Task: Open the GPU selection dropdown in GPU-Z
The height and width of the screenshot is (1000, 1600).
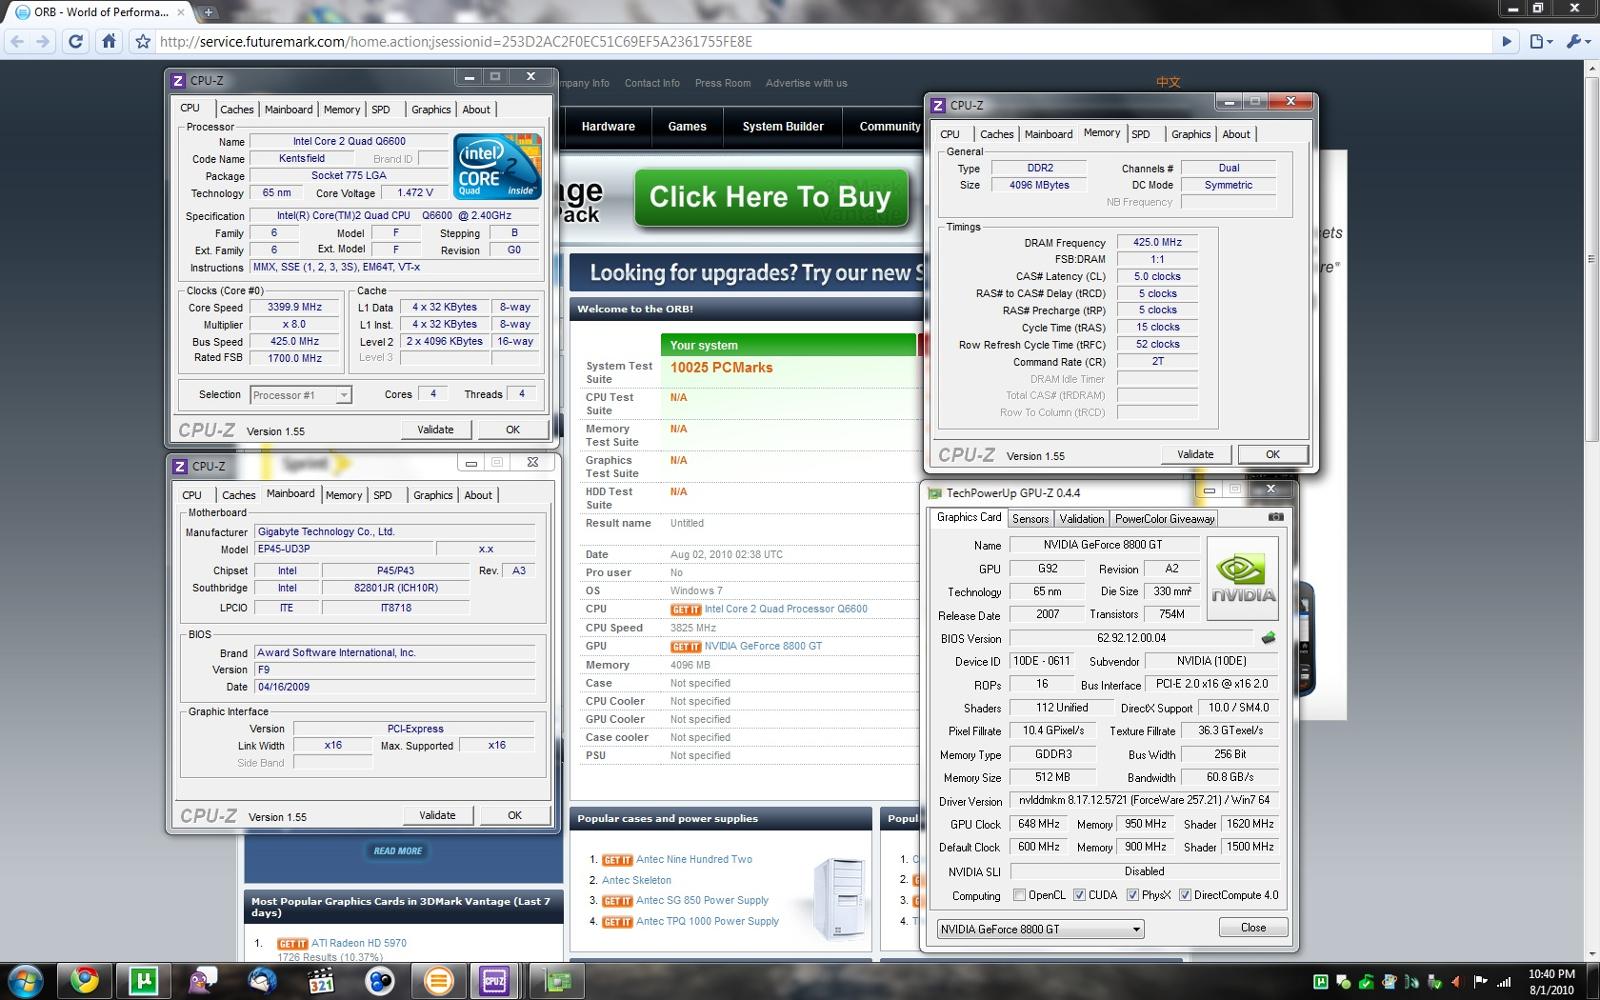Action: pyautogui.click(x=1040, y=929)
